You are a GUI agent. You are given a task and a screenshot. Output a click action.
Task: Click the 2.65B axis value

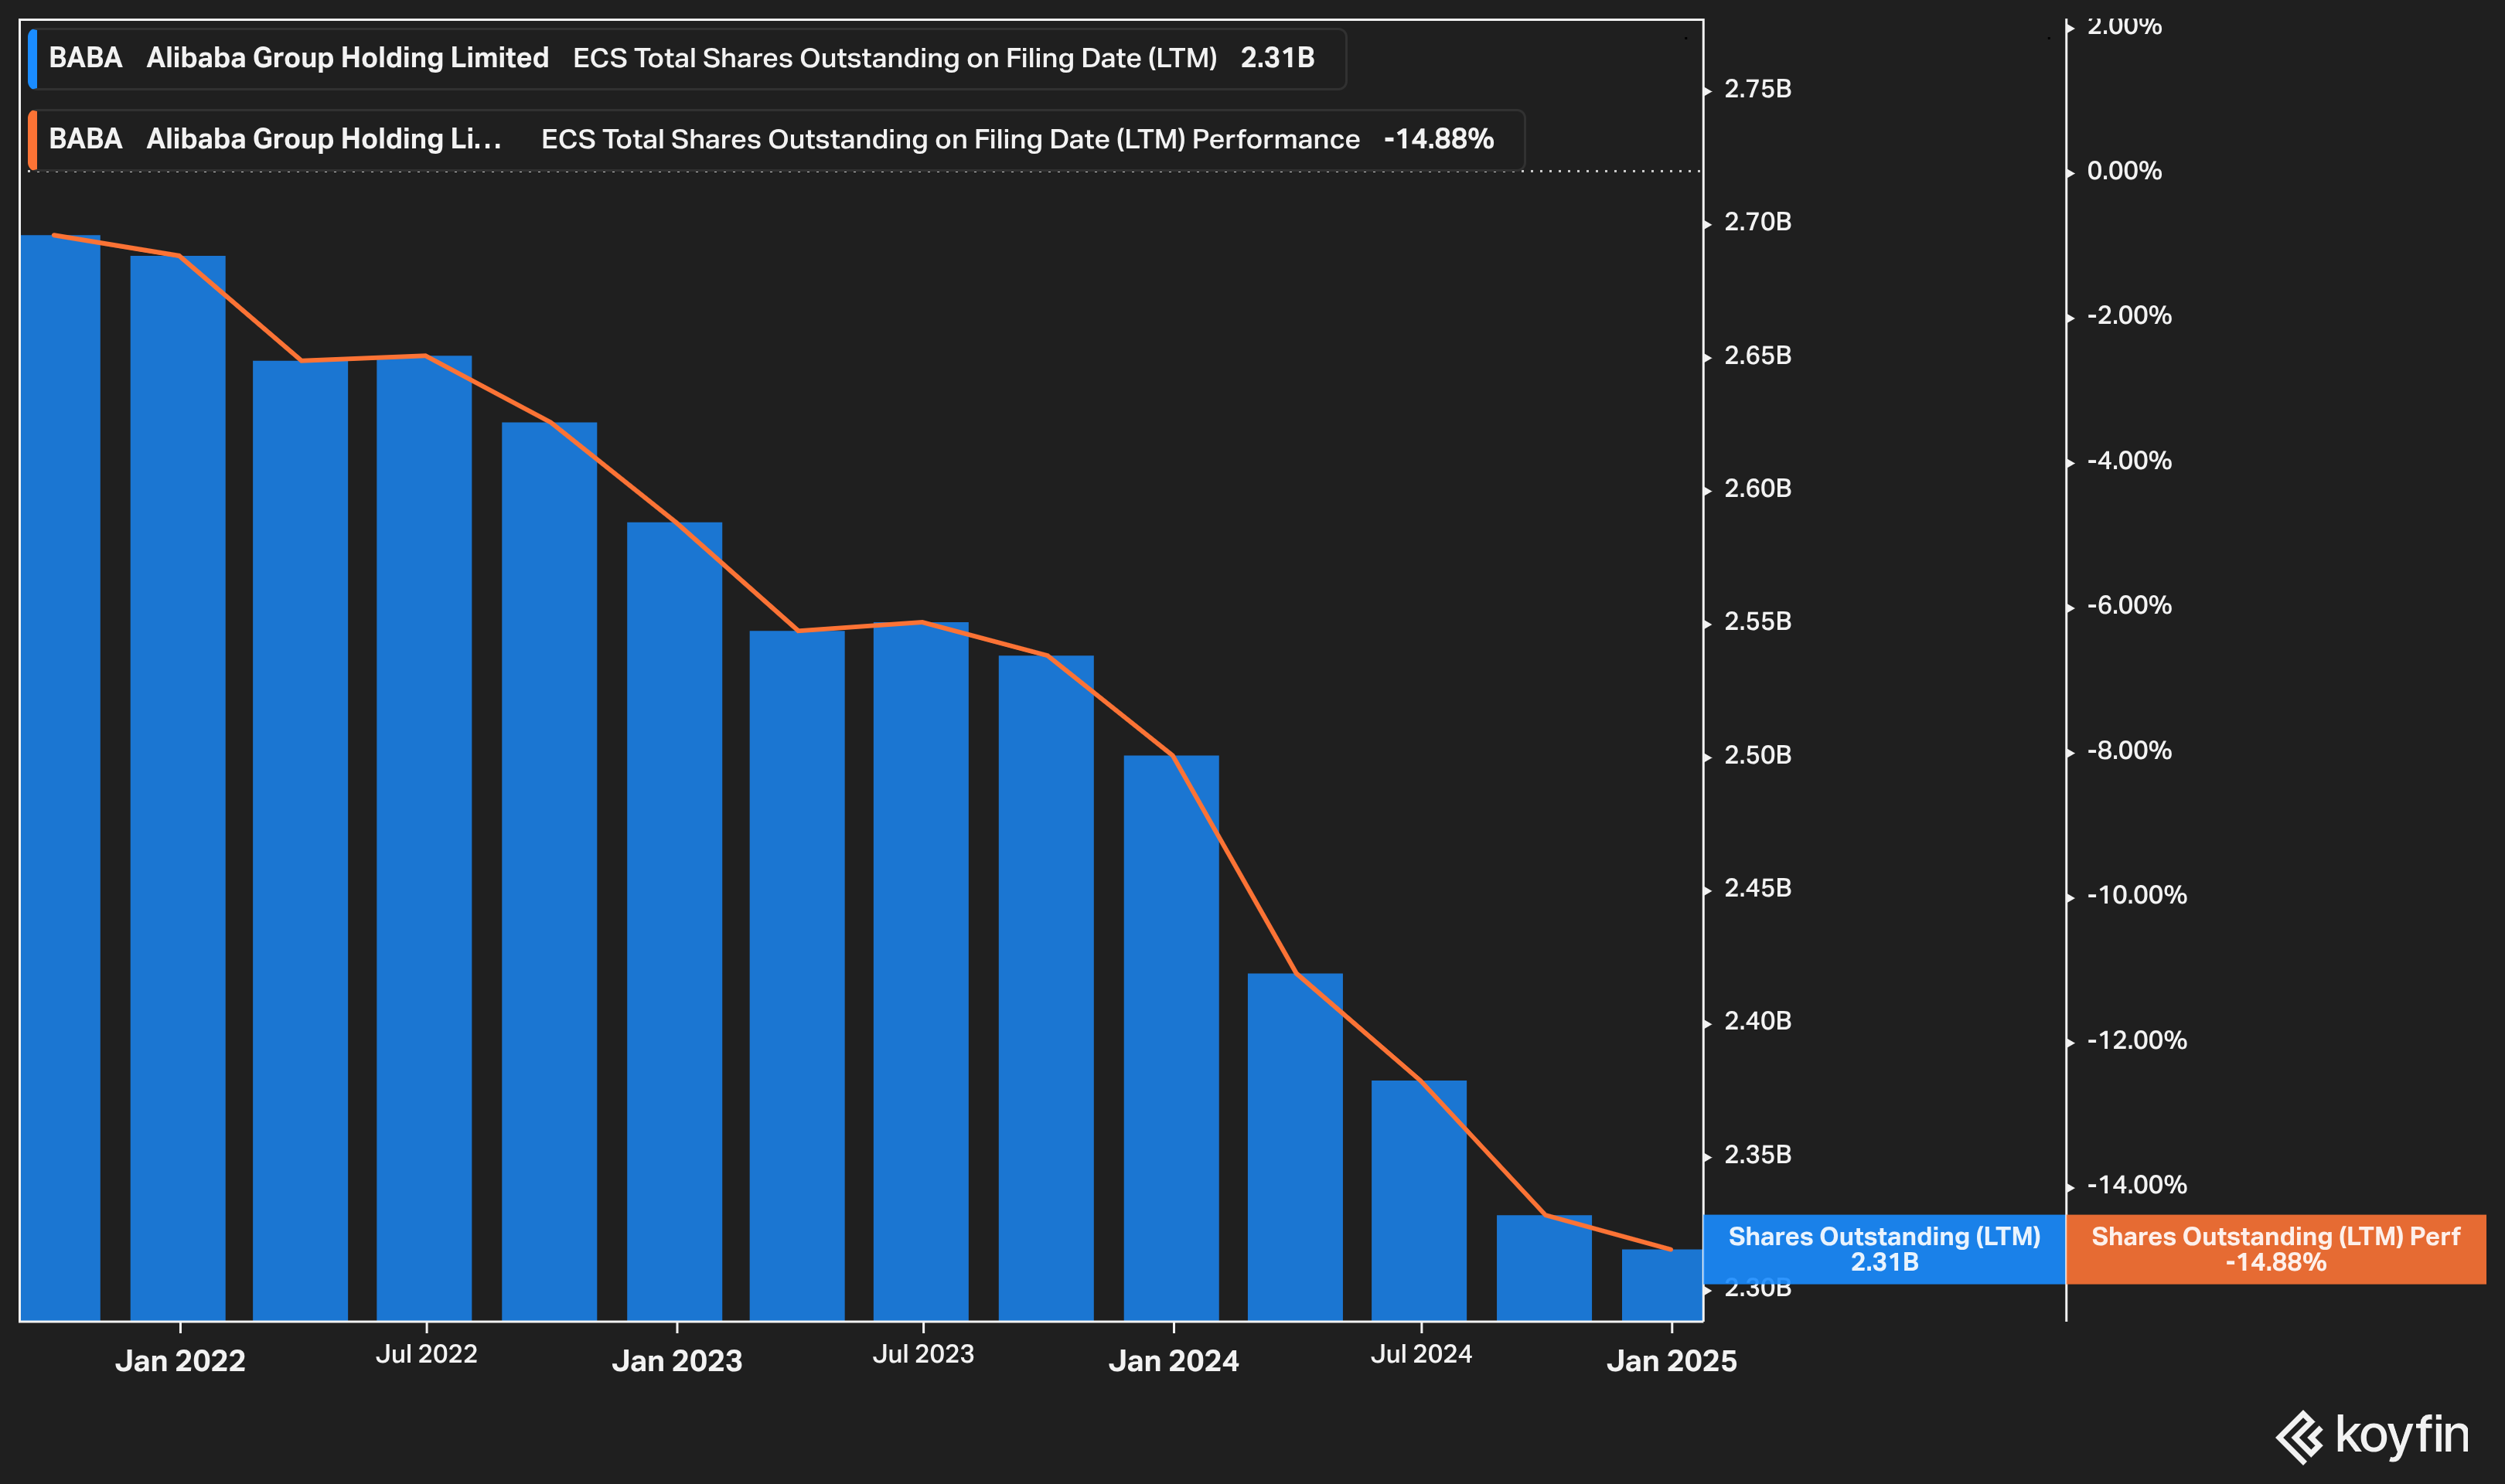1758,356
